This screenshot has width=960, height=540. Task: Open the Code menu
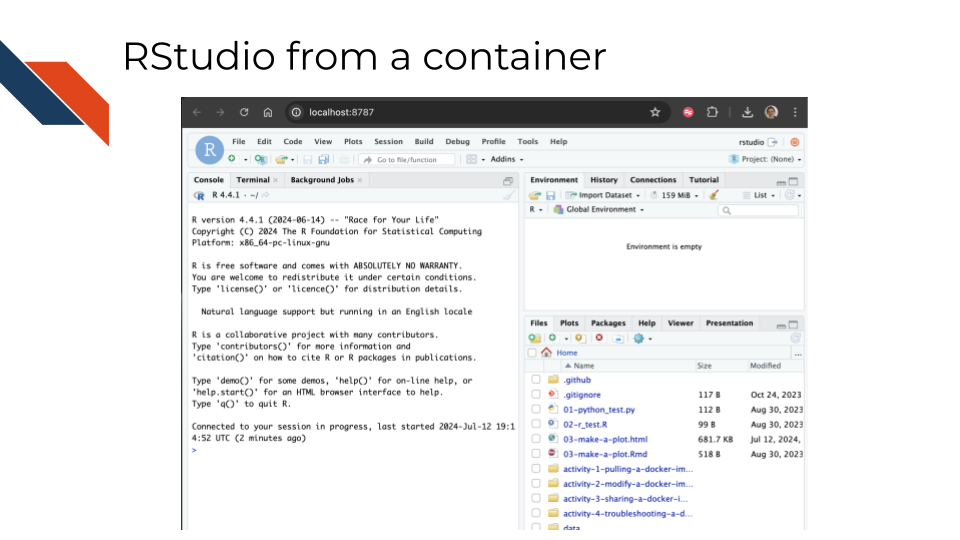(293, 141)
